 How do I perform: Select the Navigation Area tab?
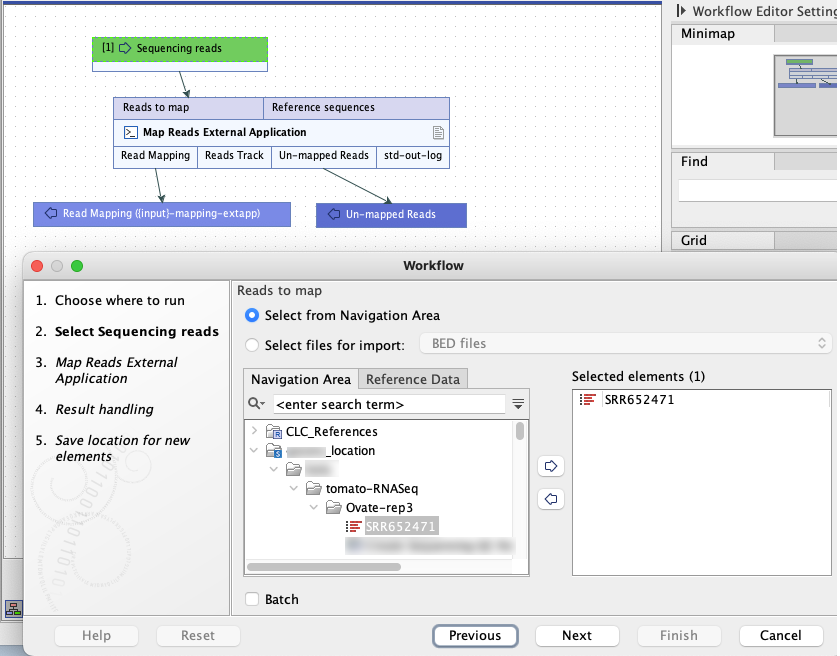tap(301, 379)
